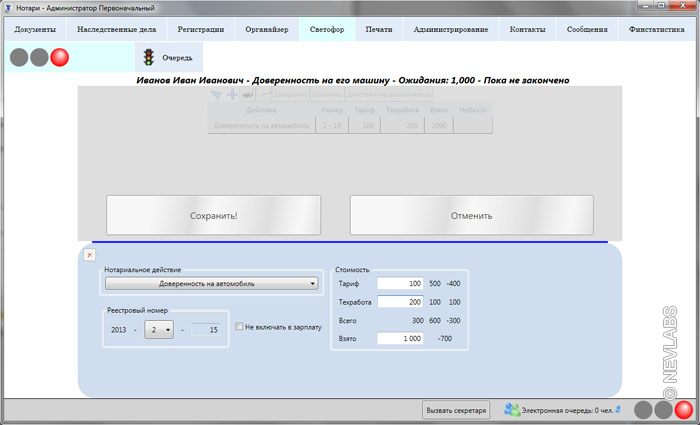Close the form panel with red X
700x425 pixels.
pos(89,255)
